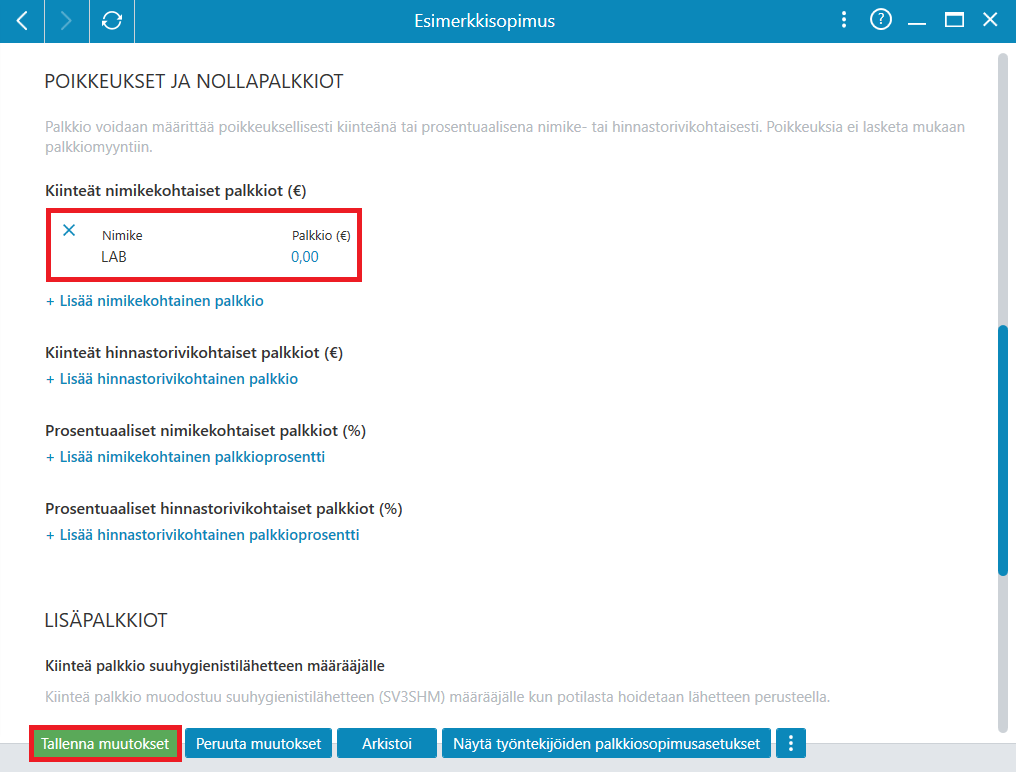Open the title bar three-dot menu
The image size is (1016, 772).
coord(843,19)
